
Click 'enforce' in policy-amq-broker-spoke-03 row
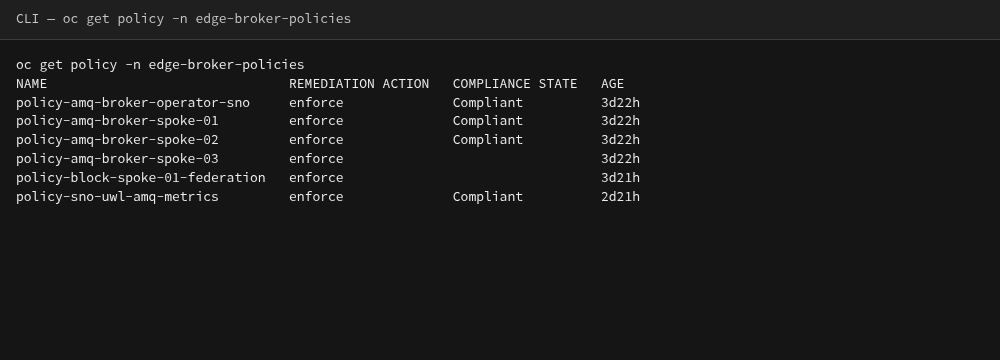pyautogui.click(x=316, y=158)
